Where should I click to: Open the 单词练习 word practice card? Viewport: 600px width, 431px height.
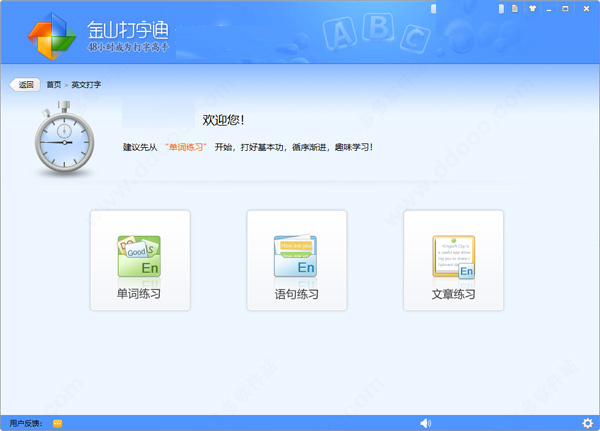tap(140, 260)
